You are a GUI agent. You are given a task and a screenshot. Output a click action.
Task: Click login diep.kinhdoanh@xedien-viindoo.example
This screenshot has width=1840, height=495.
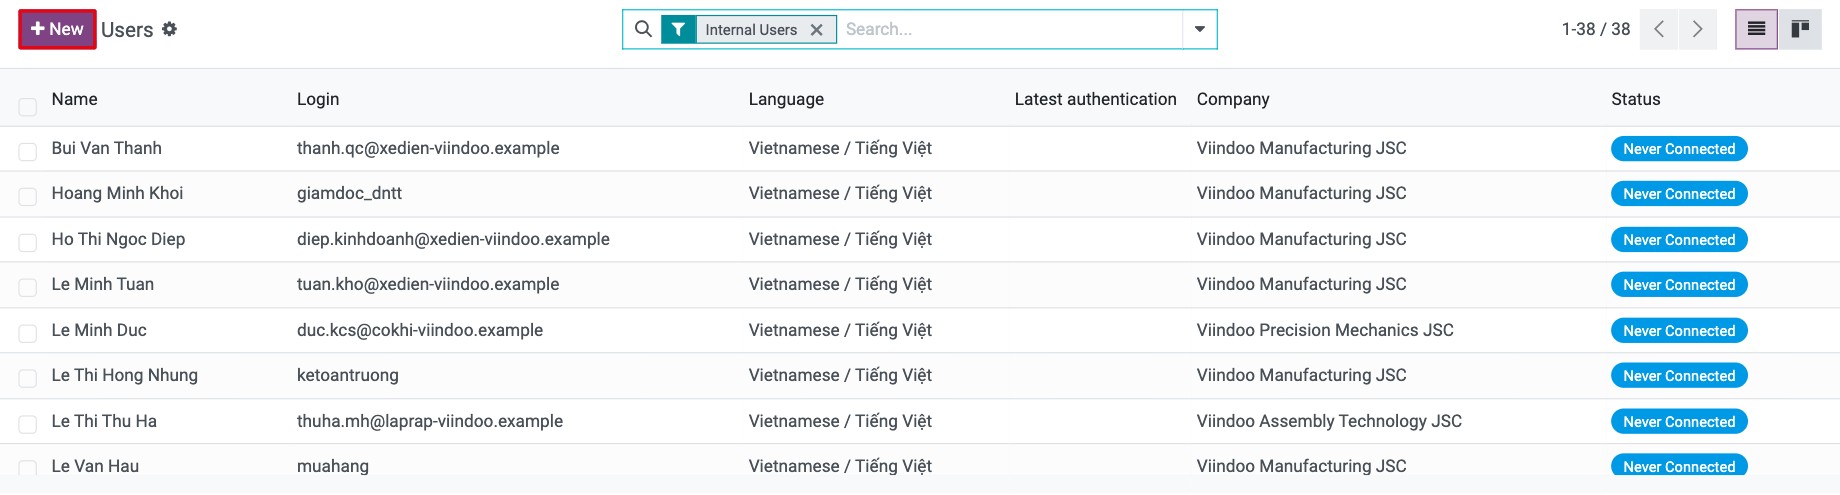pyautogui.click(x=453, y=239)
